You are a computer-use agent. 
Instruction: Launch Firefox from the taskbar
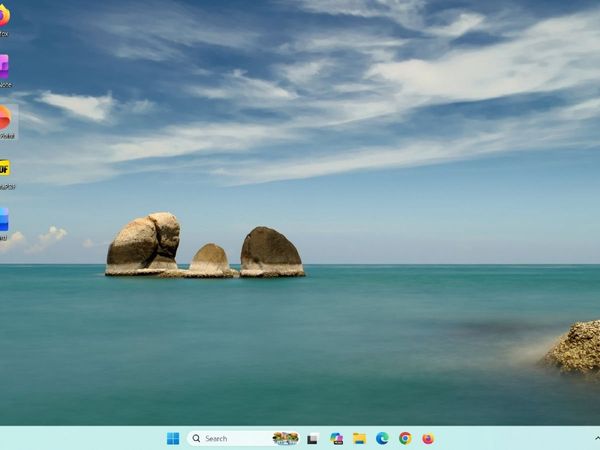click(428, 439)
